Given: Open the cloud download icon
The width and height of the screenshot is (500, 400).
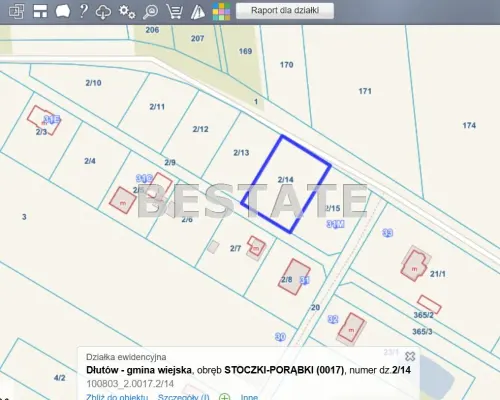Looking at the screenshot, I should click(103, 12).
